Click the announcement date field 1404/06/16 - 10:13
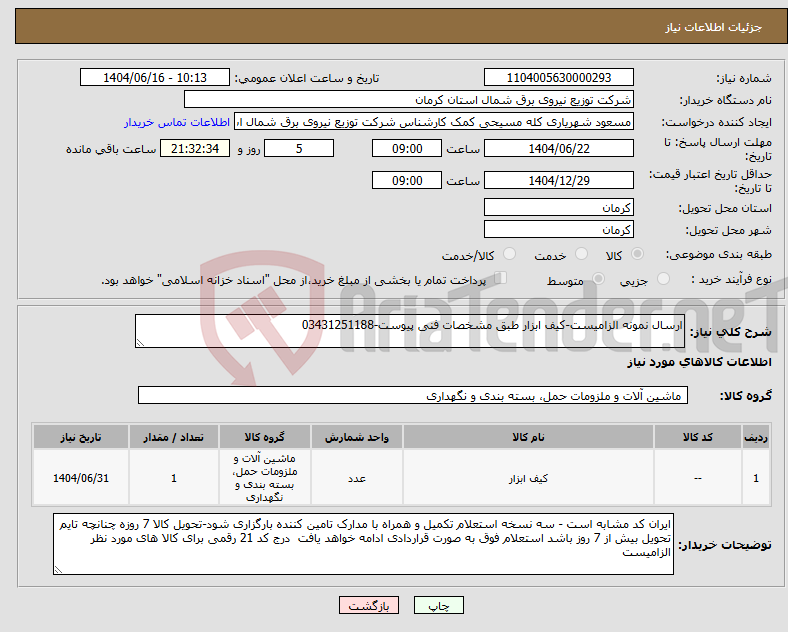Screen dimensions: 788x632 tap(155, 78)
